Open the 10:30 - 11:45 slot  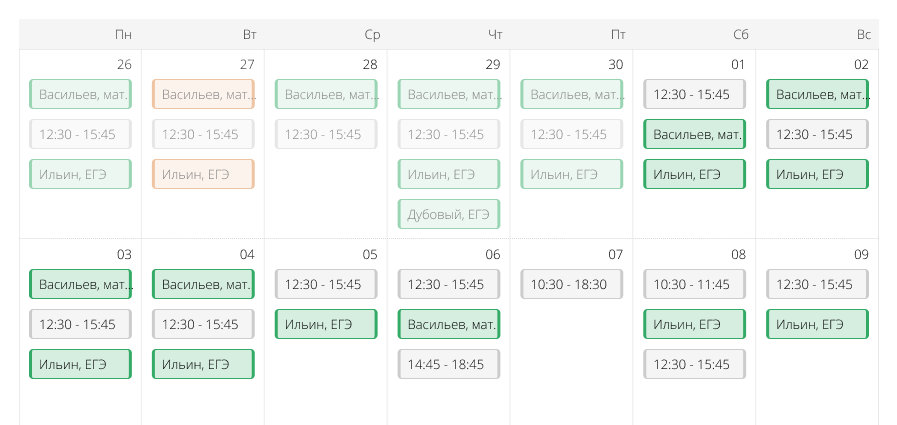[694, 284]
